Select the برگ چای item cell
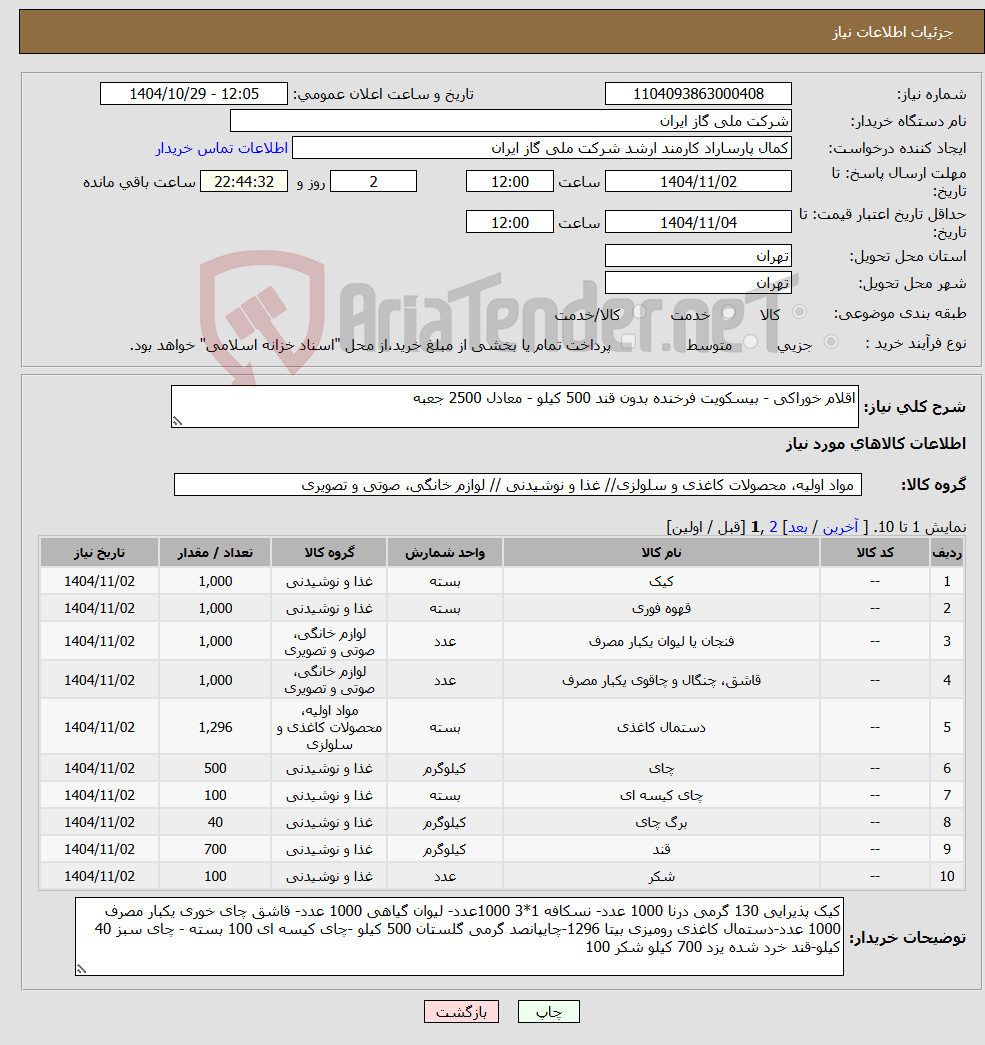 [x=661, y=822]
